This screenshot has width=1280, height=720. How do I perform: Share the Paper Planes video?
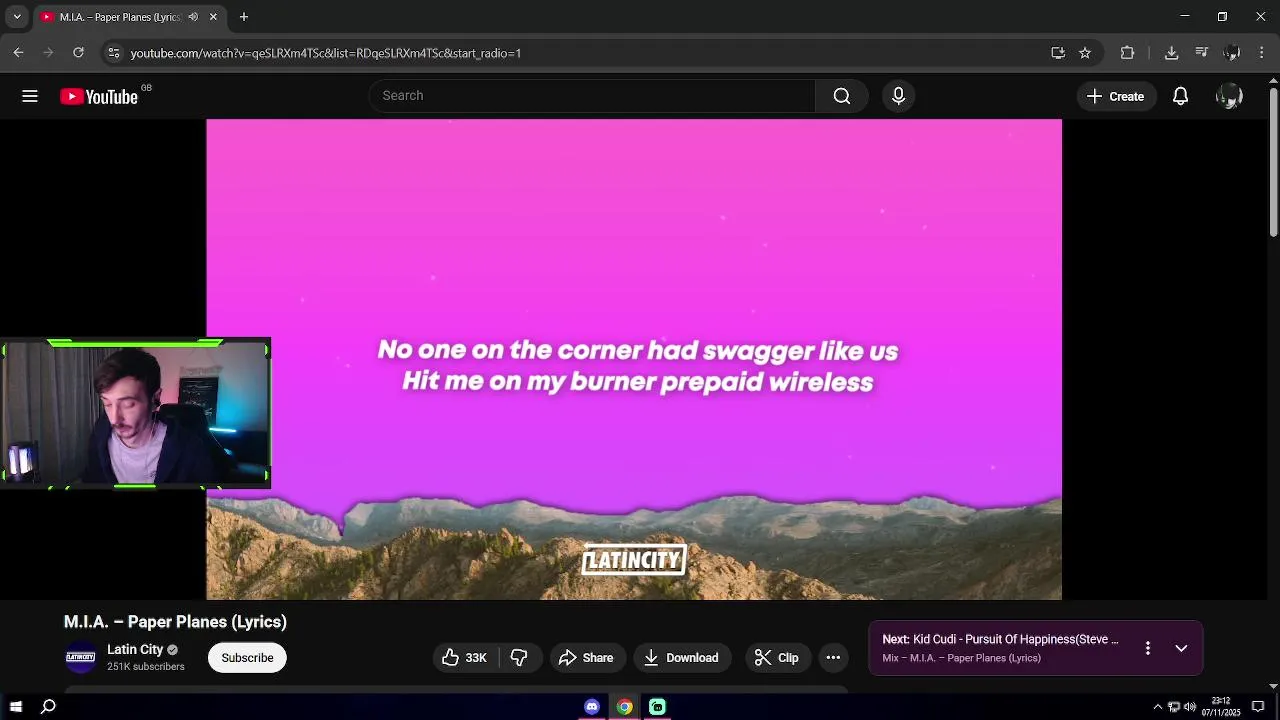point(587,657)
